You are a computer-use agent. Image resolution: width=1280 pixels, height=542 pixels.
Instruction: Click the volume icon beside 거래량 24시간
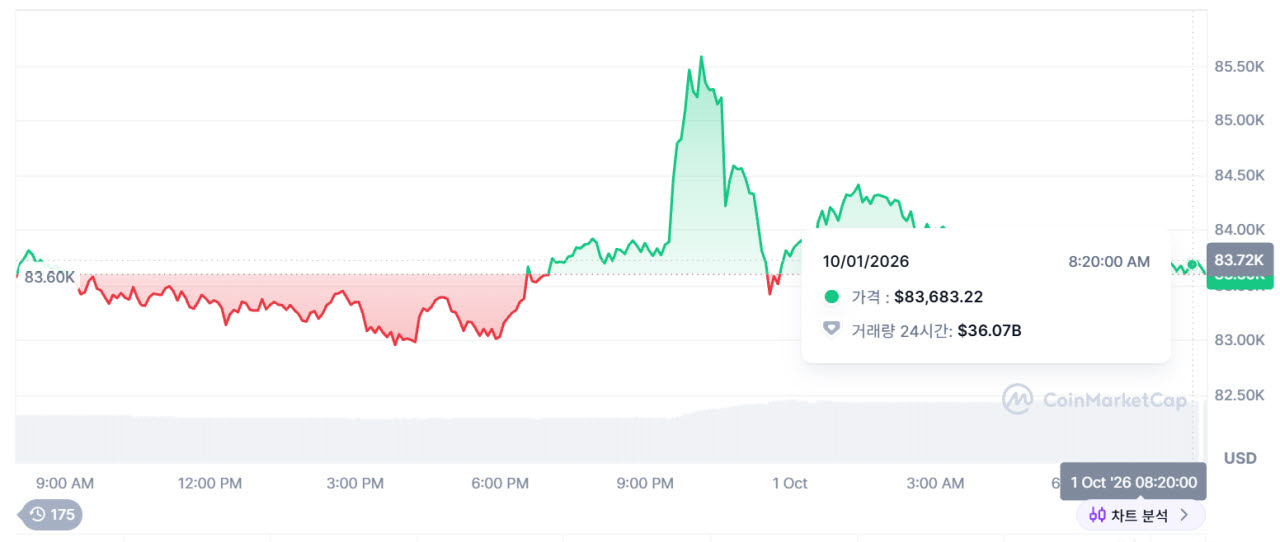click(x=831, y=329)
